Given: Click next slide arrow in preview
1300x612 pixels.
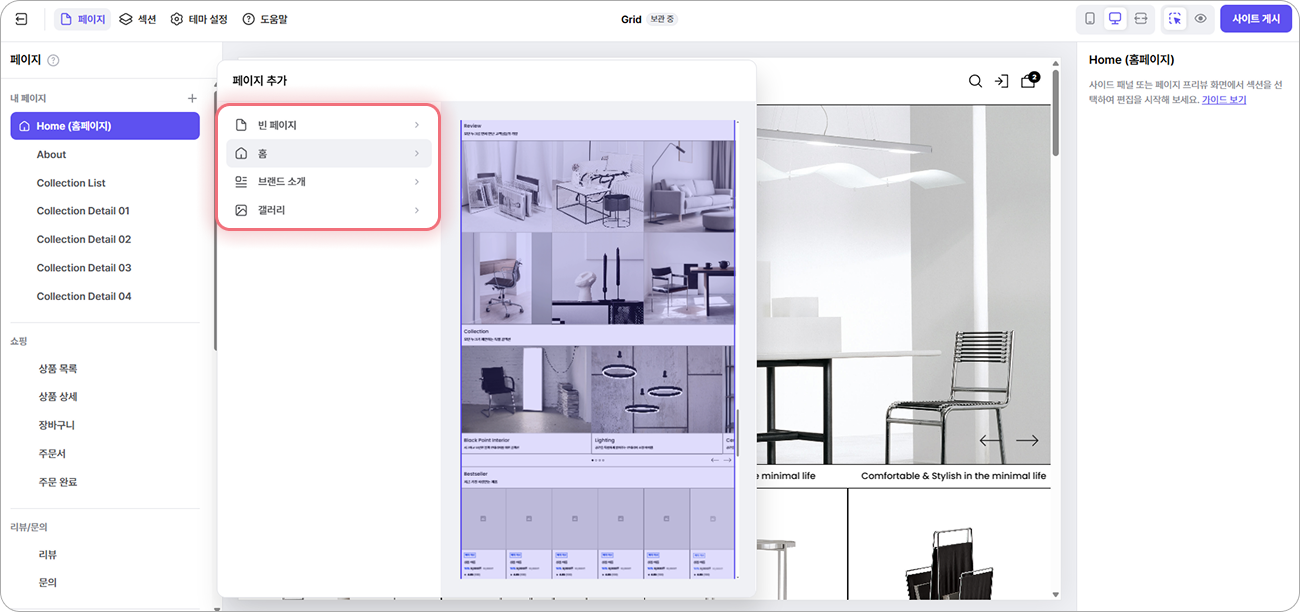Looking at the screenshot, I should [x=1027, y=440].
